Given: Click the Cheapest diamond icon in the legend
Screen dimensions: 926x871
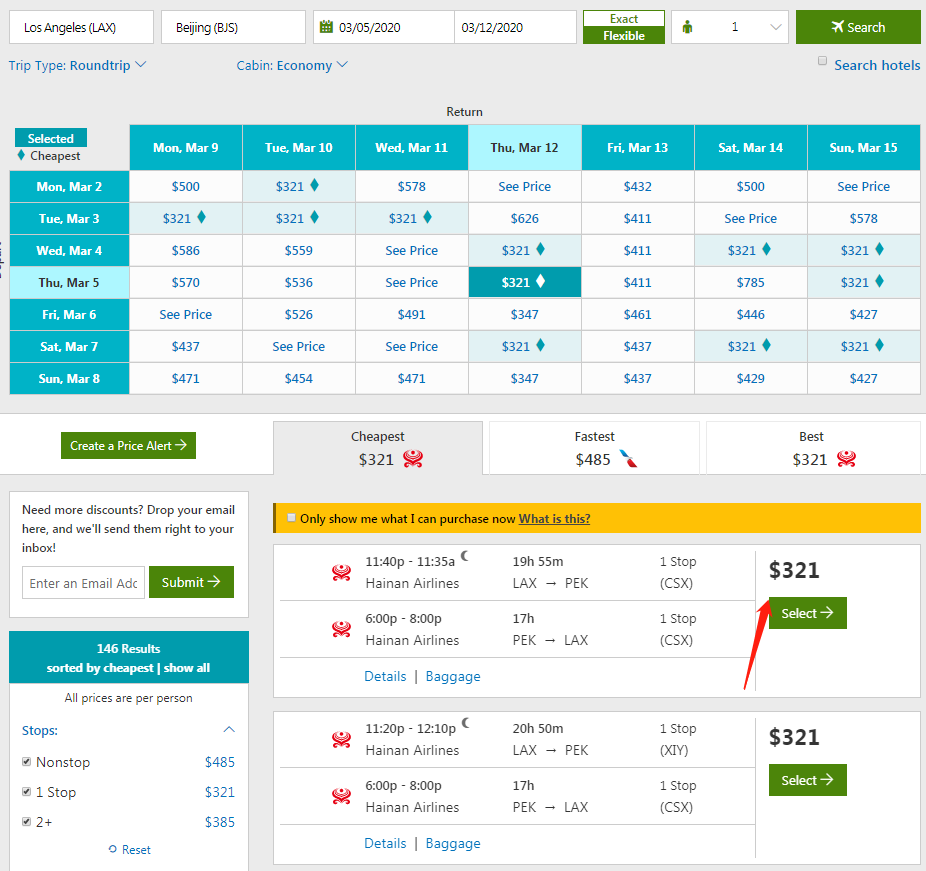Looking at the screenshot, I should click(21, 155).
